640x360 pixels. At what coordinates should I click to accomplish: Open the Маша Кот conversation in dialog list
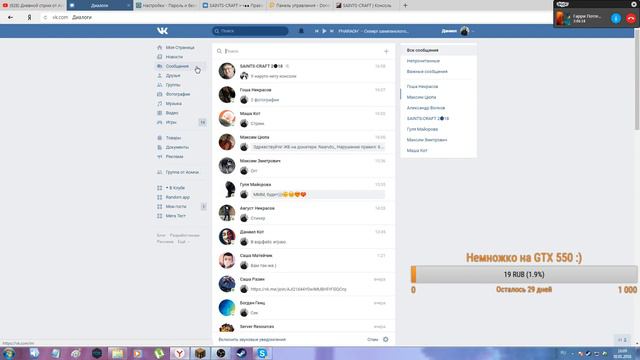(x=303, y=118)
